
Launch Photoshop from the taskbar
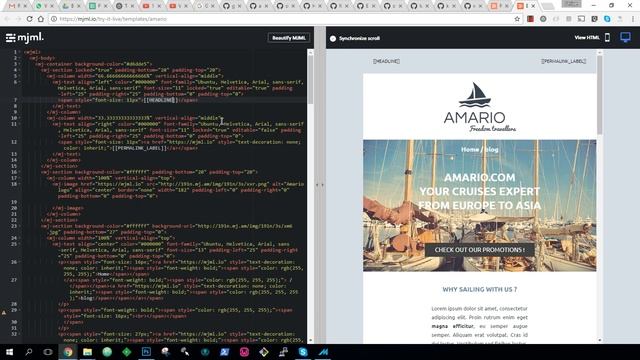(146, 352)
